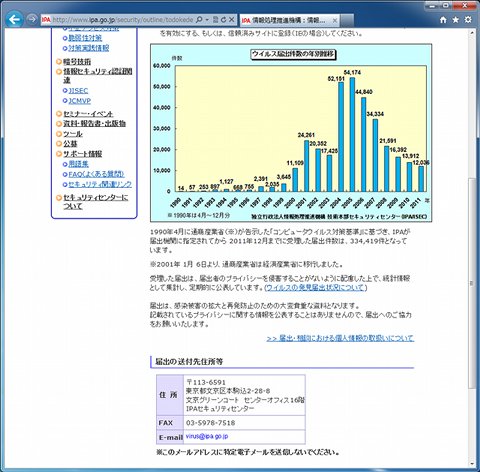Viewport: 480px width, 472px height.
Task: Open favorites using the star icon
Action: coord(456,20)
